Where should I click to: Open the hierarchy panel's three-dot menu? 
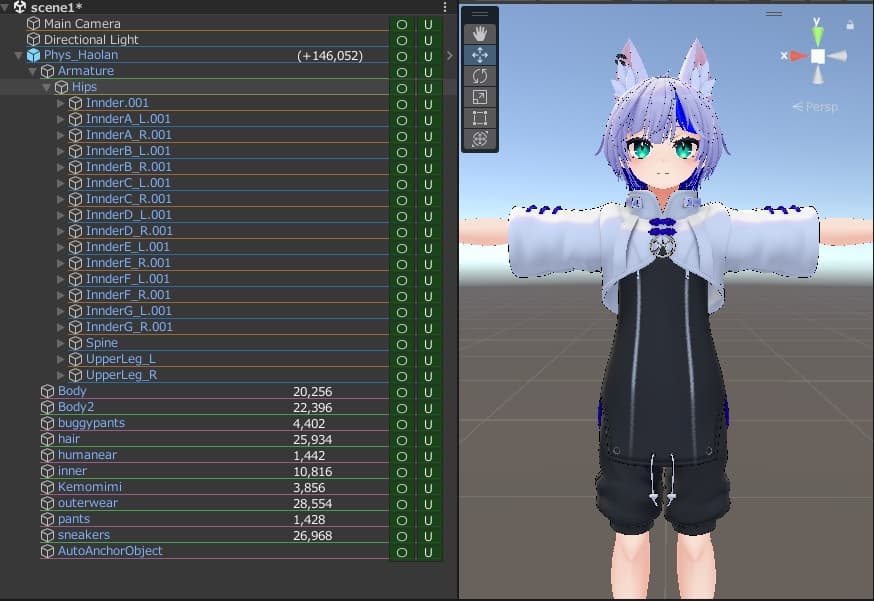point(444,7)
